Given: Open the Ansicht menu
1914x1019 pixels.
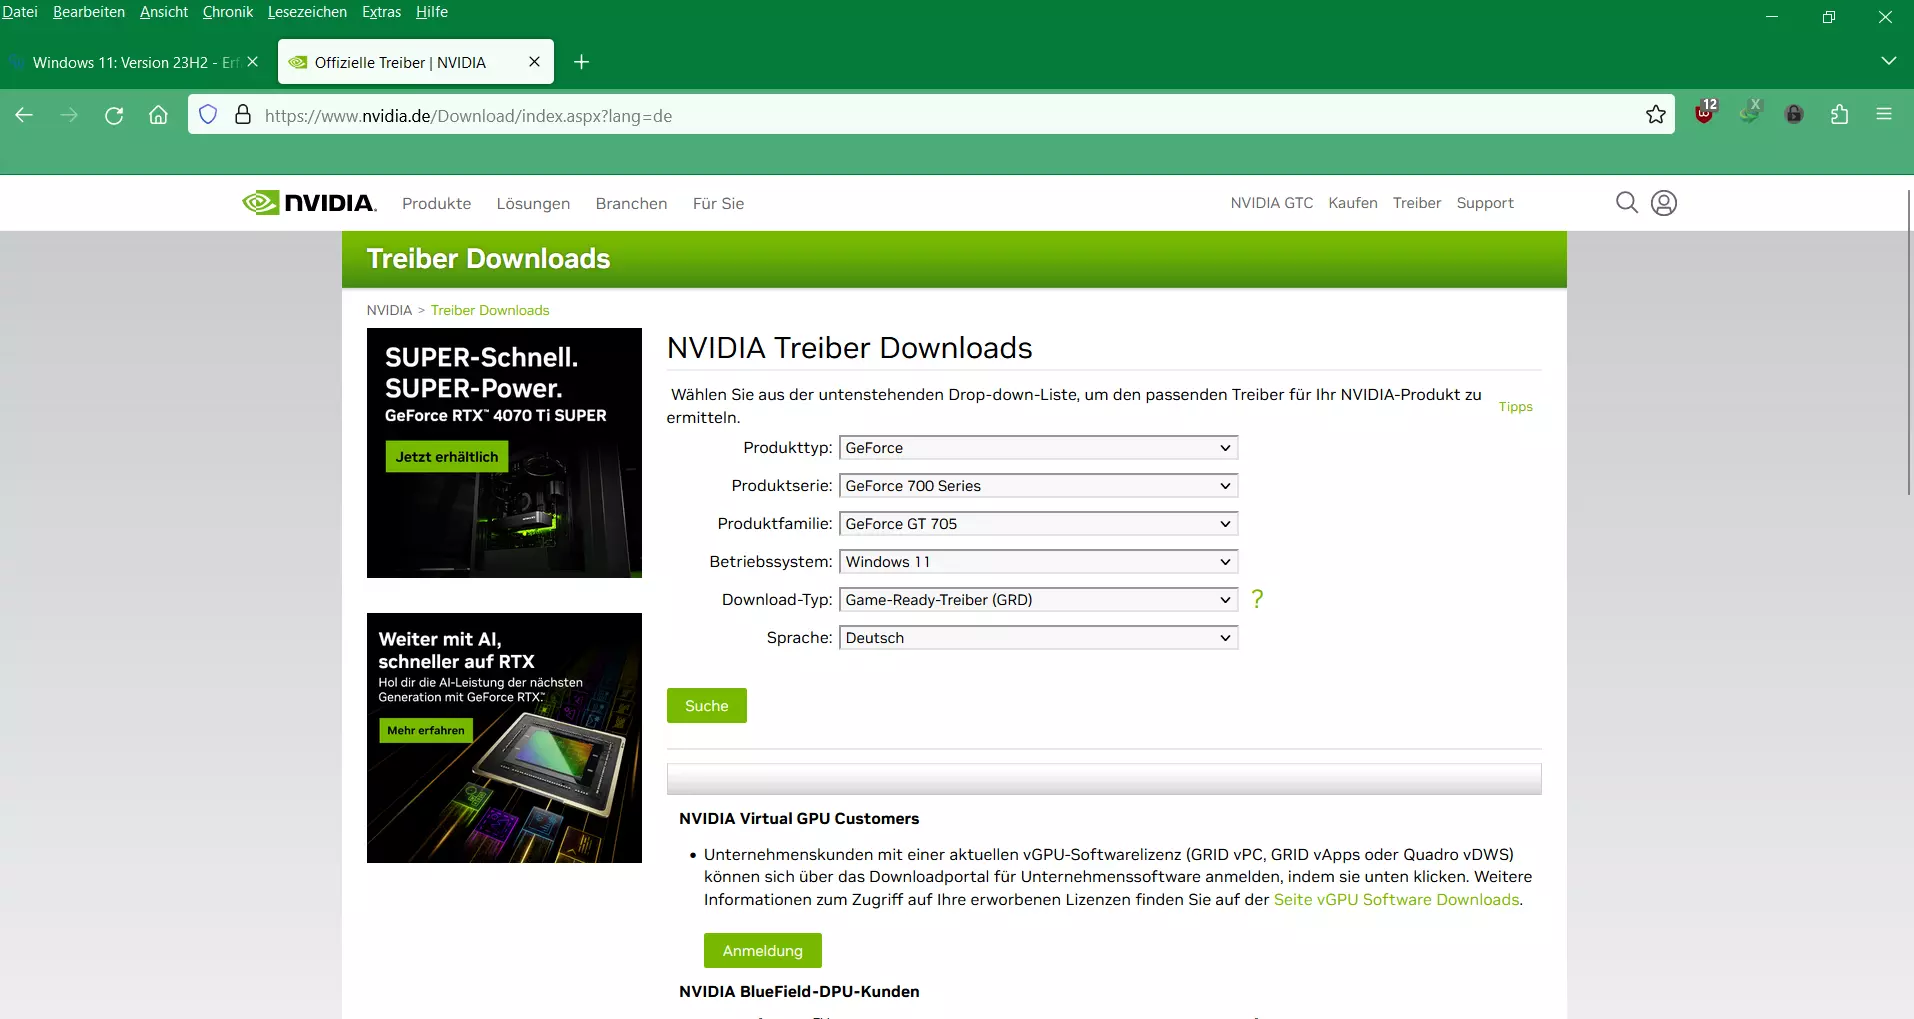Looking at the screenshot, I should pyautogui.click(x=164, y=12).
